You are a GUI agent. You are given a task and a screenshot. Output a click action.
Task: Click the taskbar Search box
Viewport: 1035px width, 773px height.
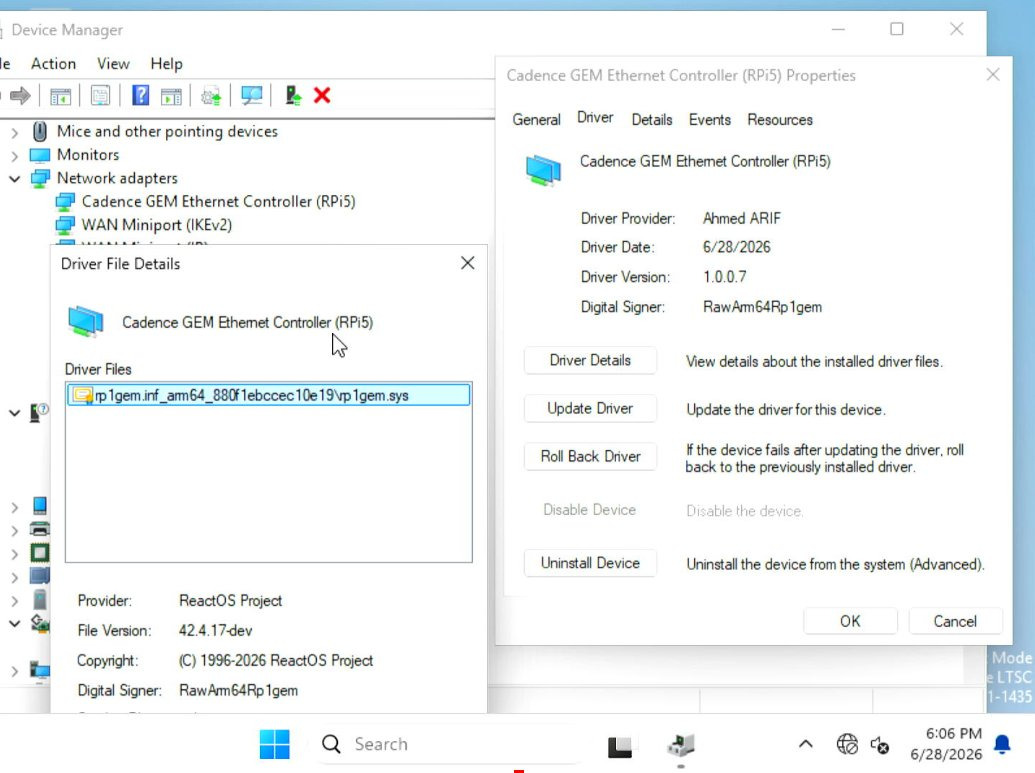[x=448, y=744]
